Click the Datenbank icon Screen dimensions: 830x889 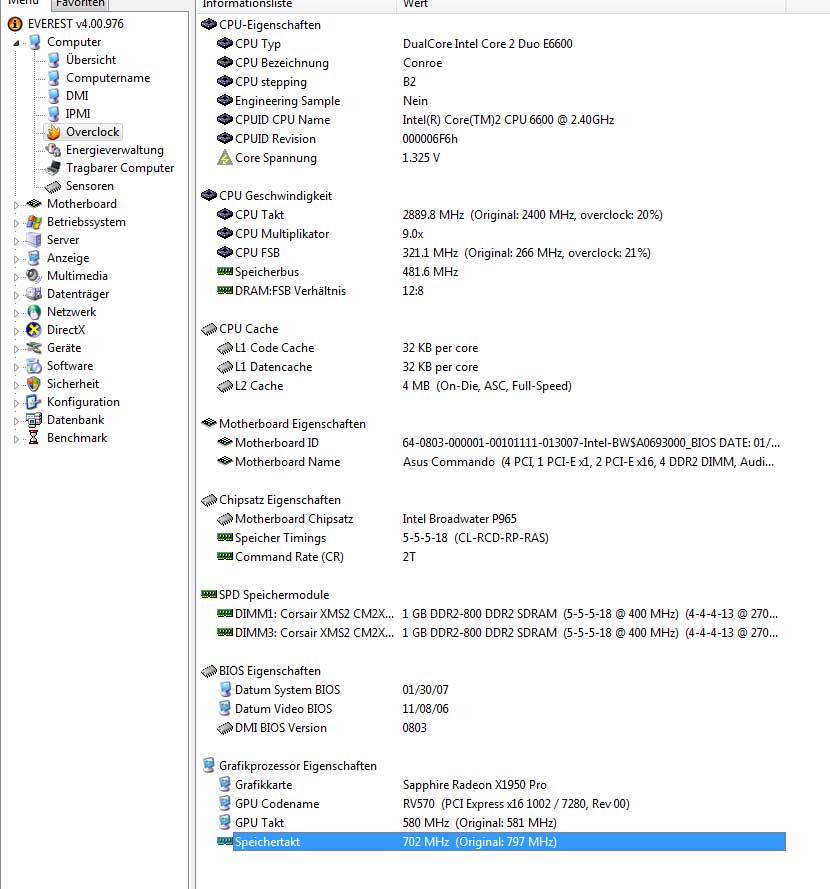(34, 420)
